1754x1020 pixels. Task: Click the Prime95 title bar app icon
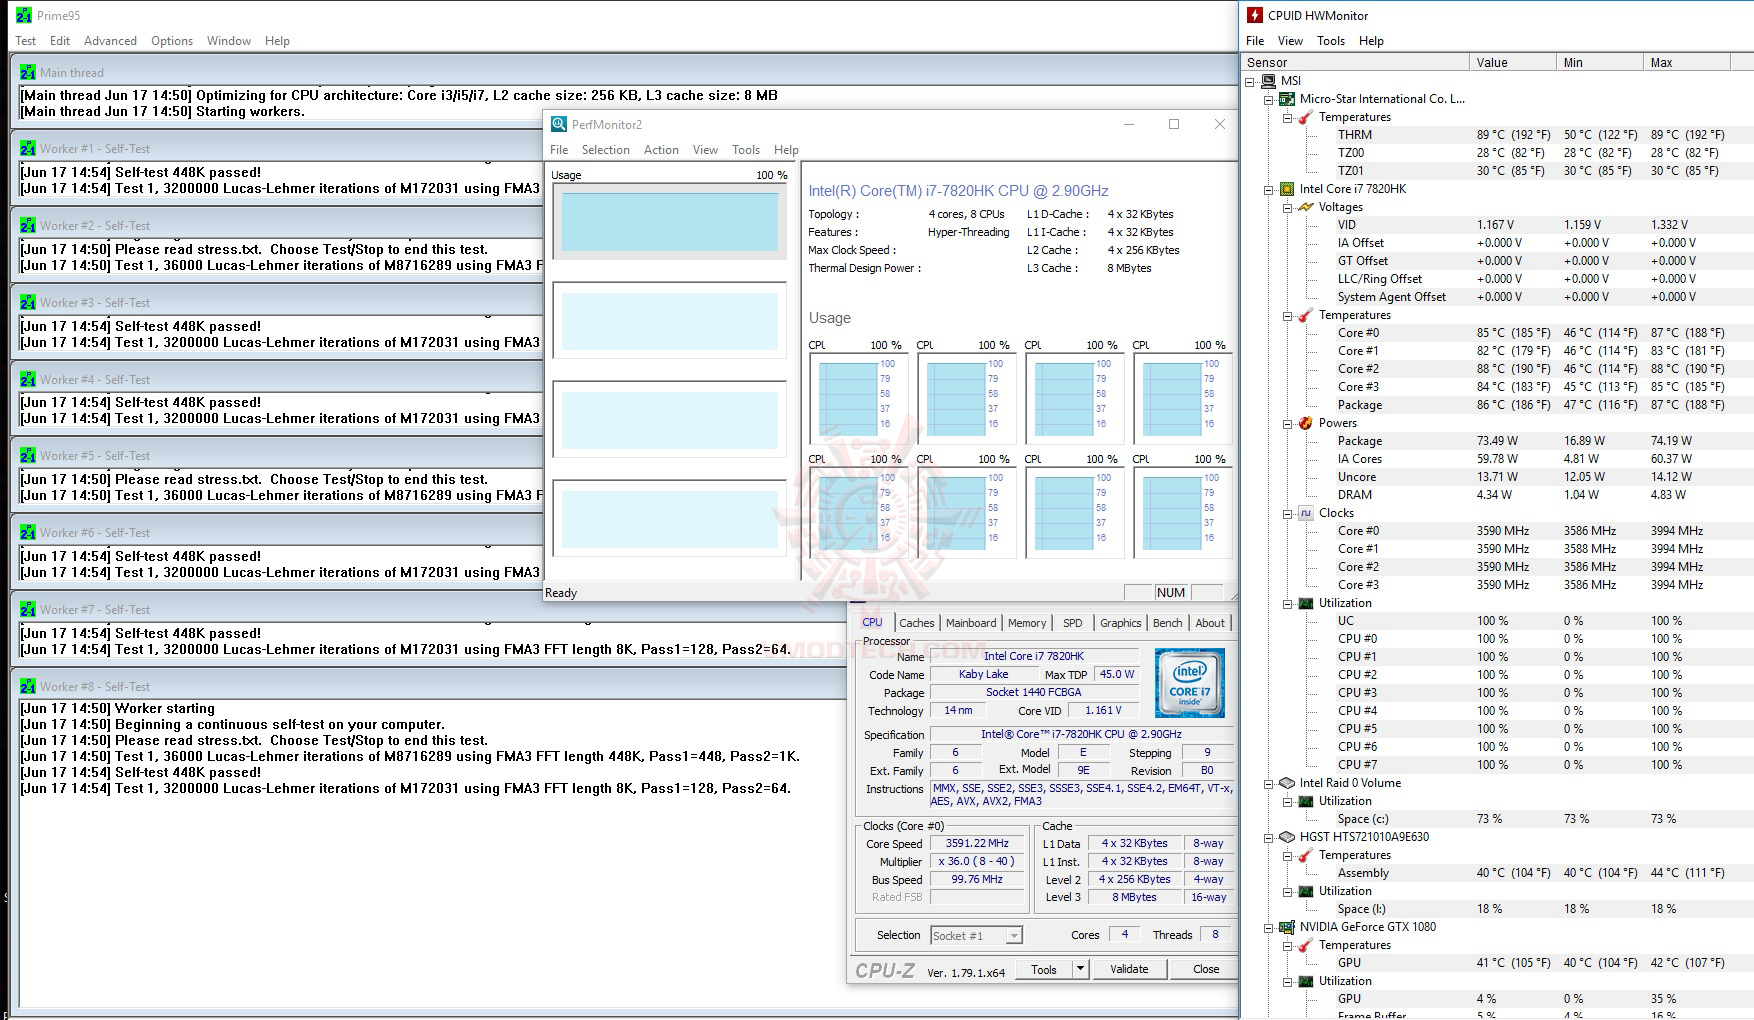point(23,15)
